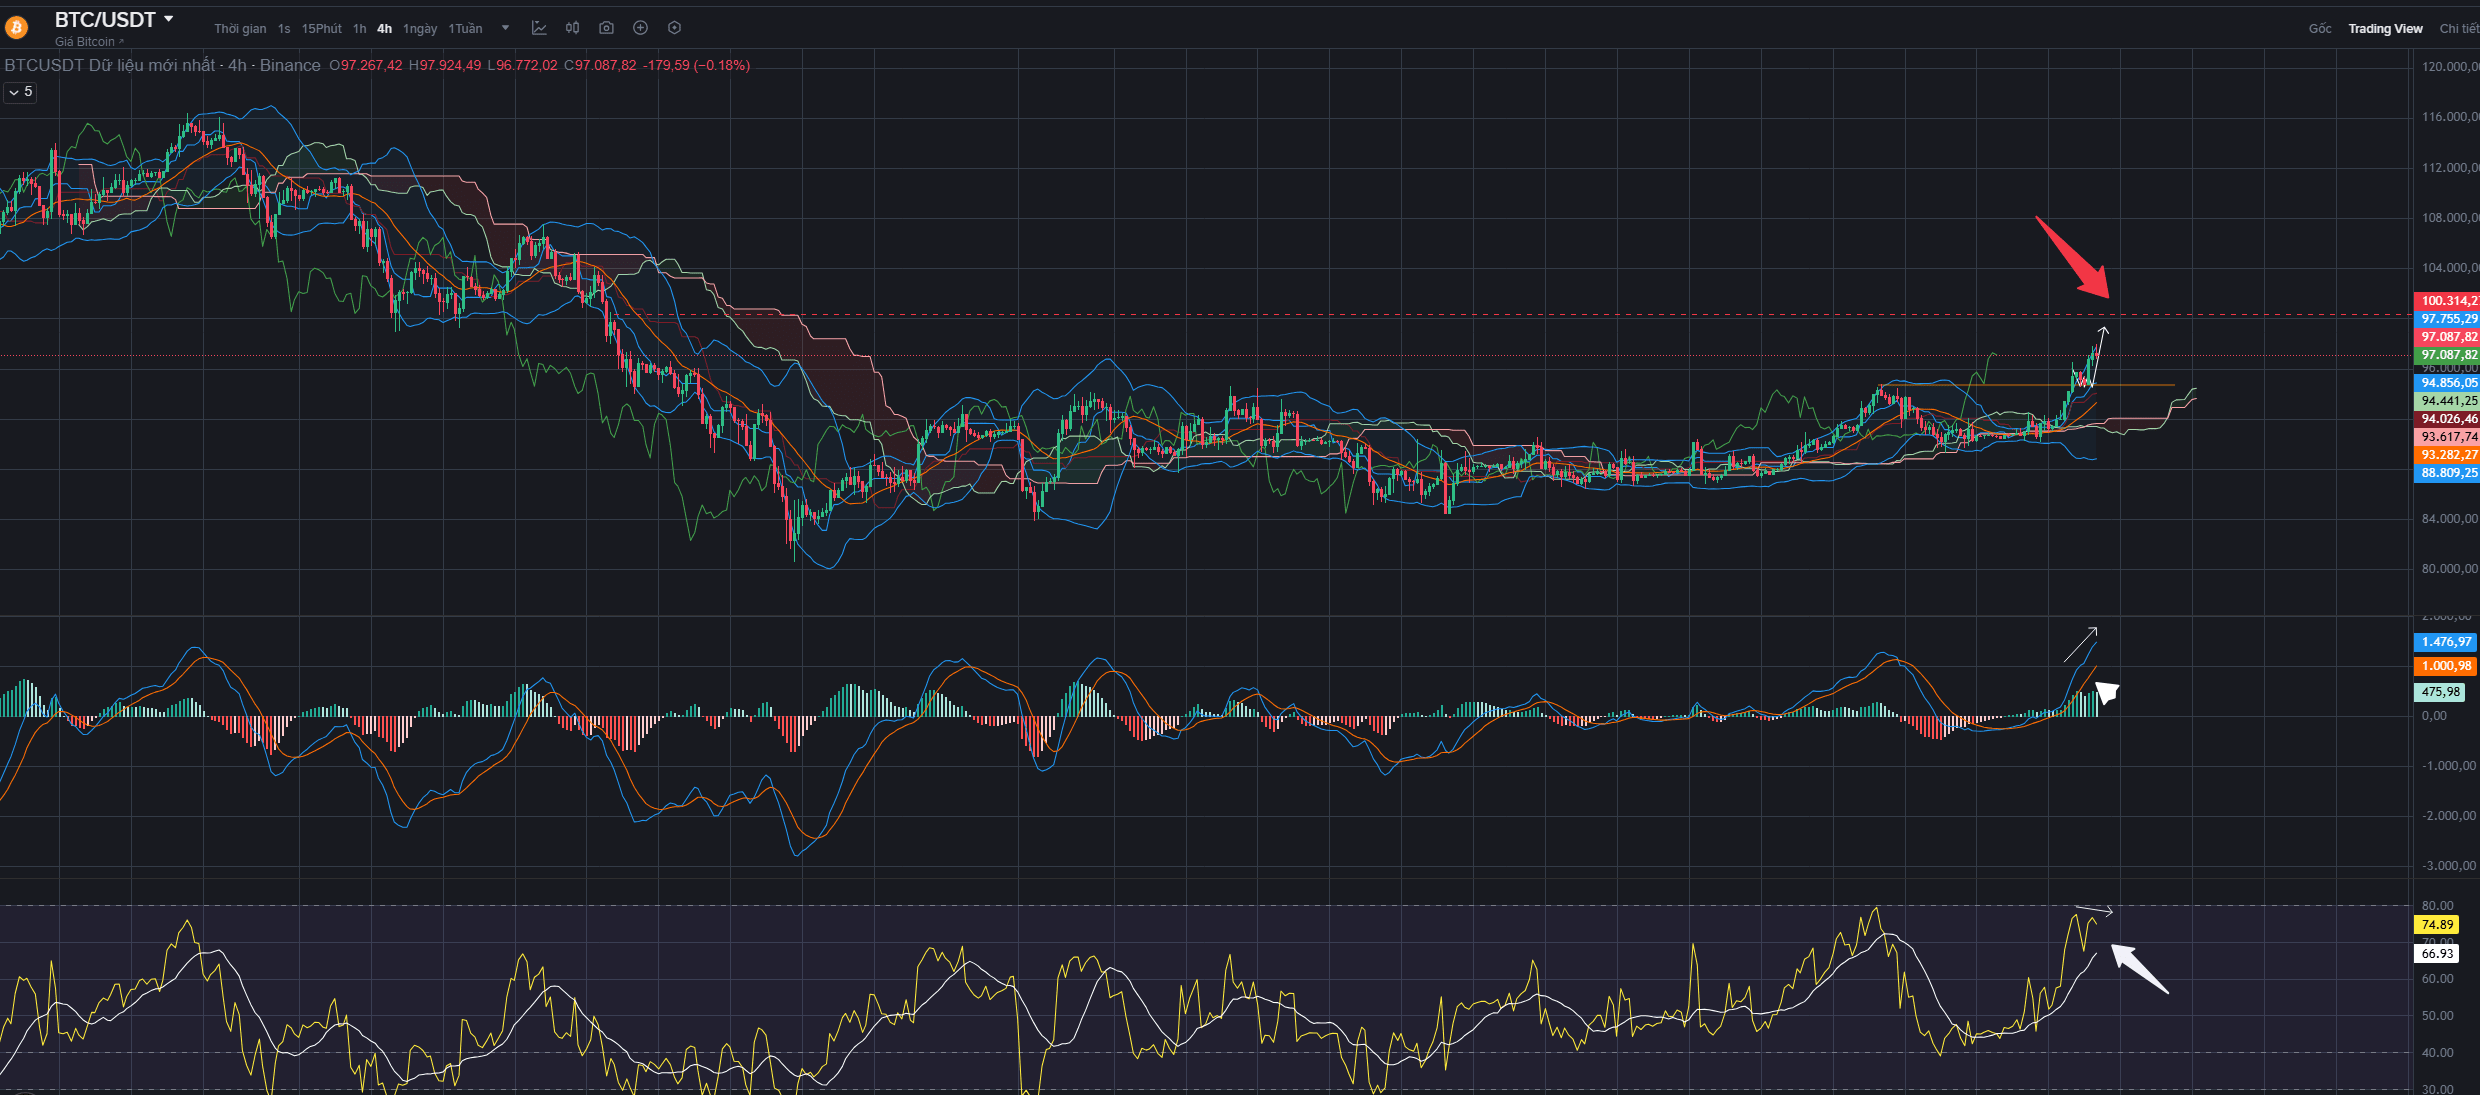Select the 1Tuần interval button
The height and width of the screenshot is (1095, 2480).
point(465,29)
